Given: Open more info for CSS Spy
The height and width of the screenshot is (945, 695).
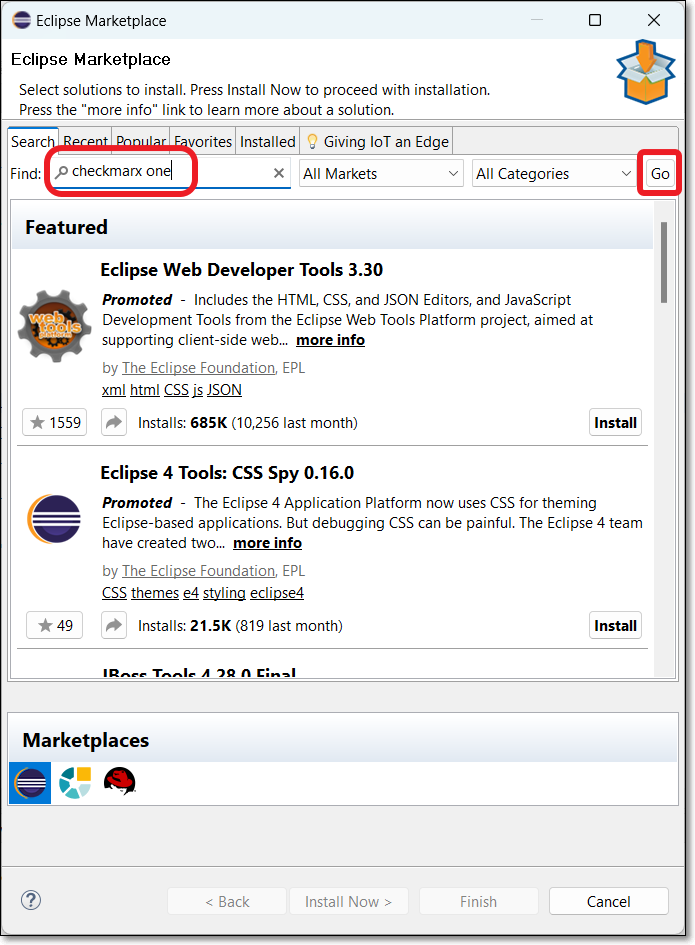Looking at the screenshot, I should [x=268, y=543].
